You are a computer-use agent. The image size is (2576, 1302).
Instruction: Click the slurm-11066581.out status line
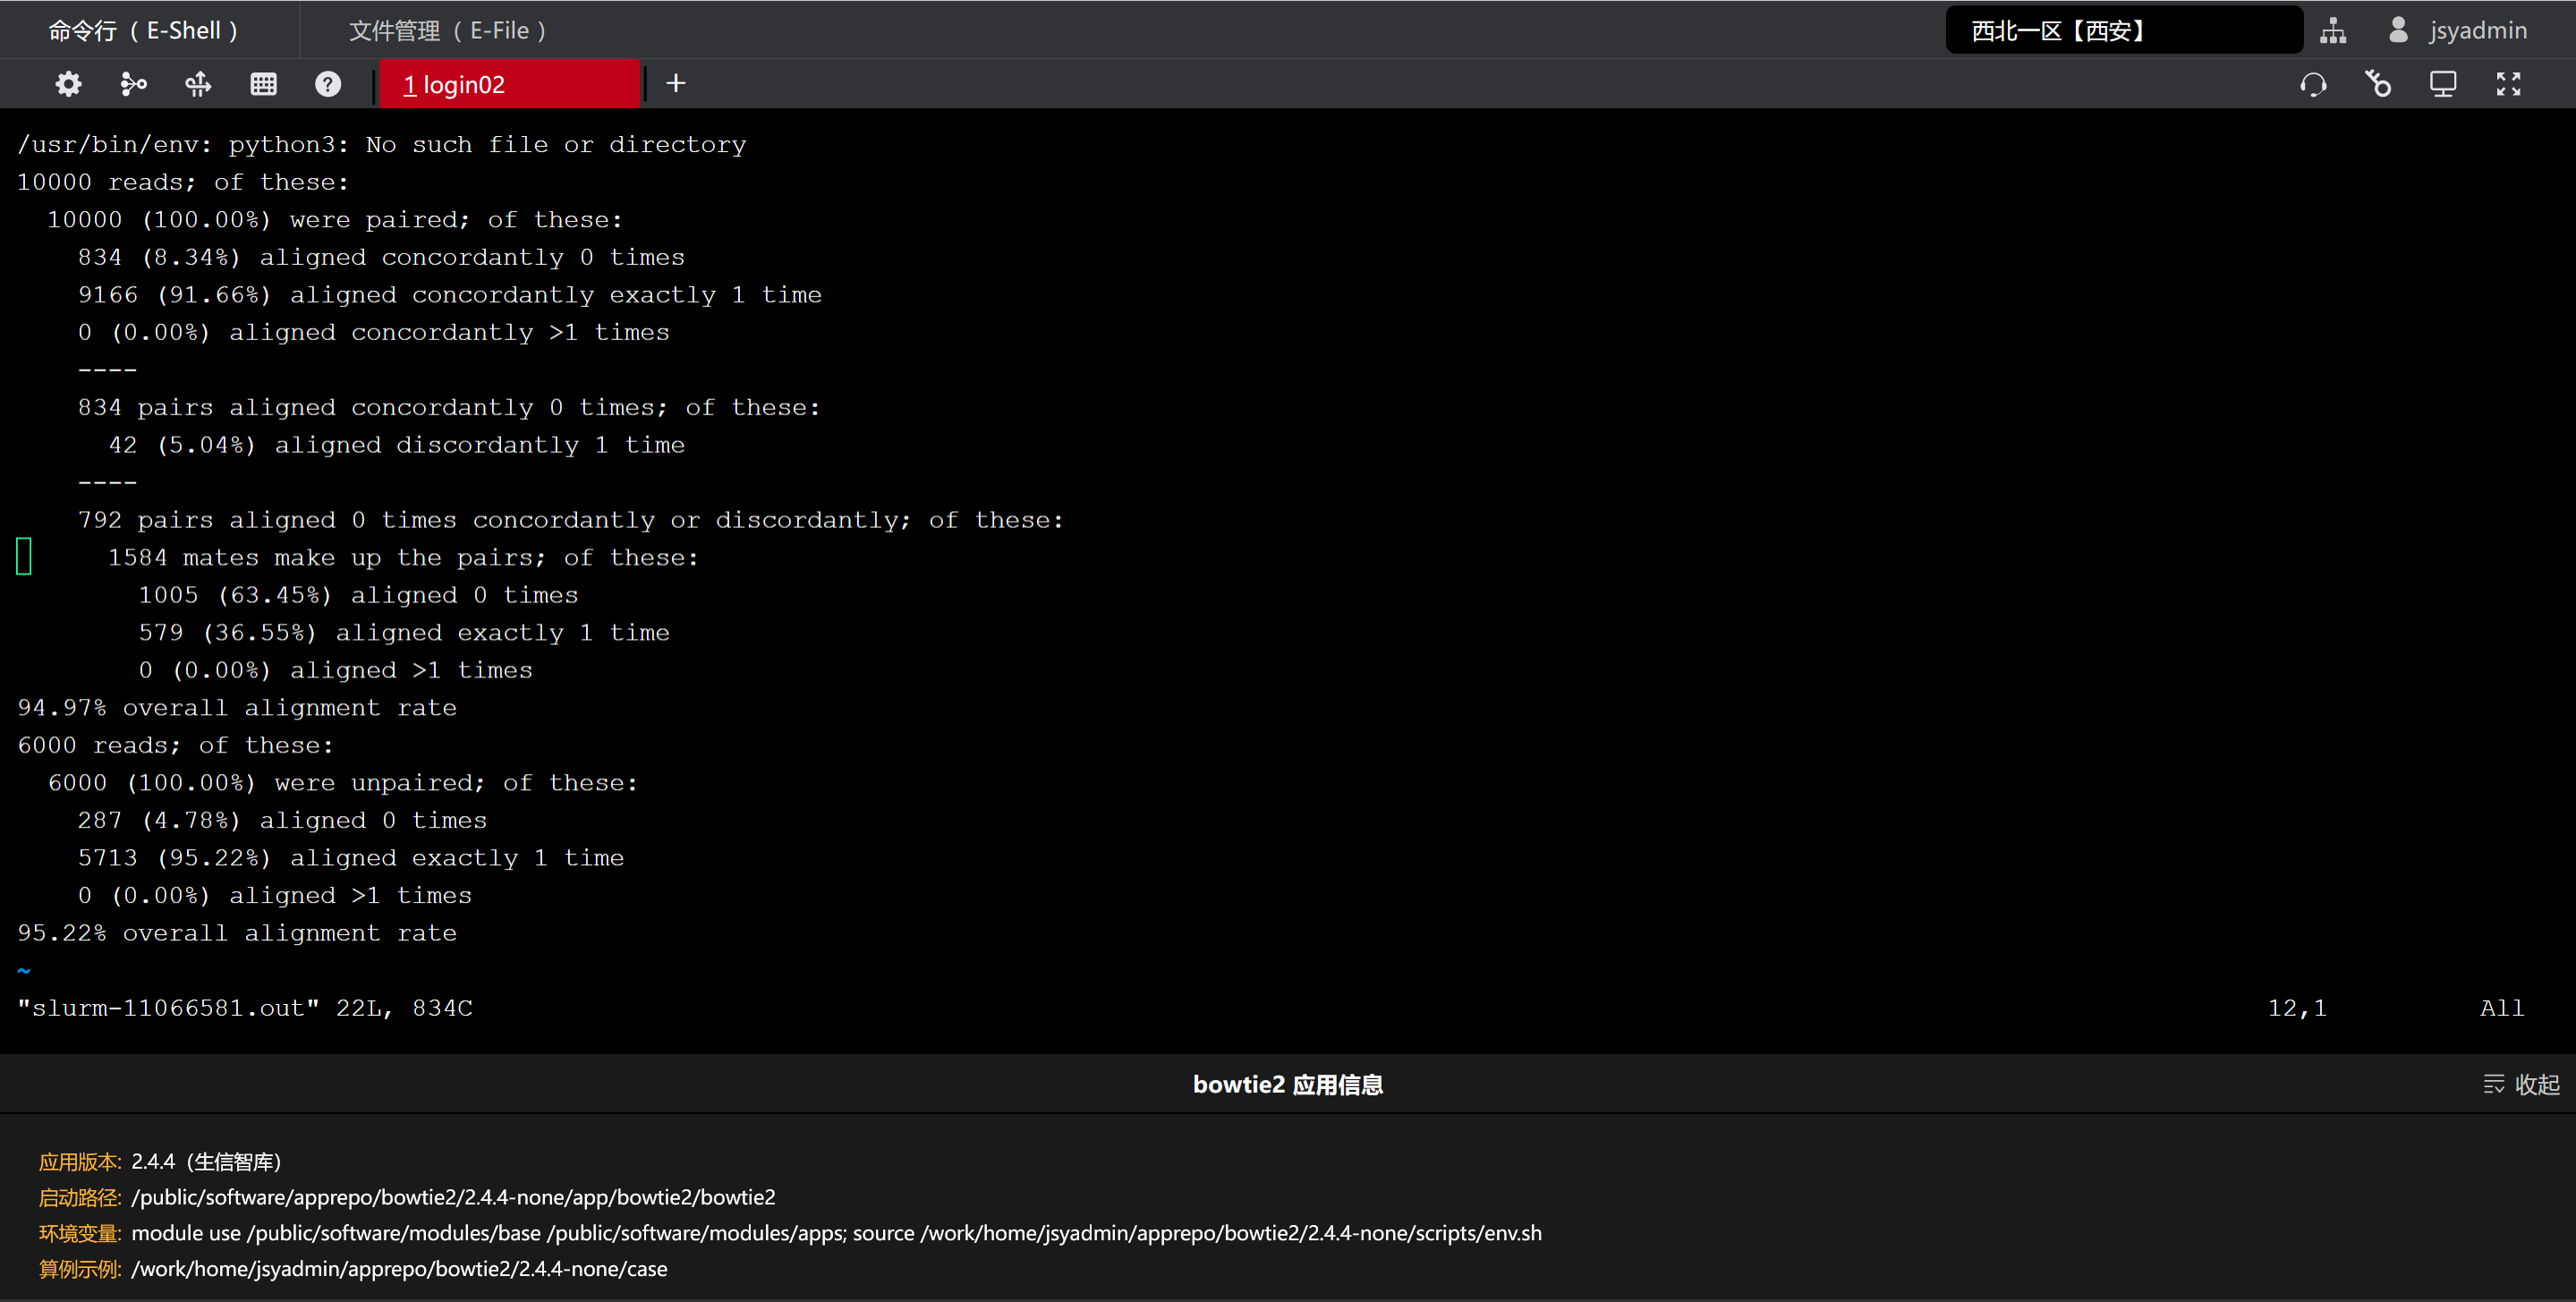[245, 1008]
